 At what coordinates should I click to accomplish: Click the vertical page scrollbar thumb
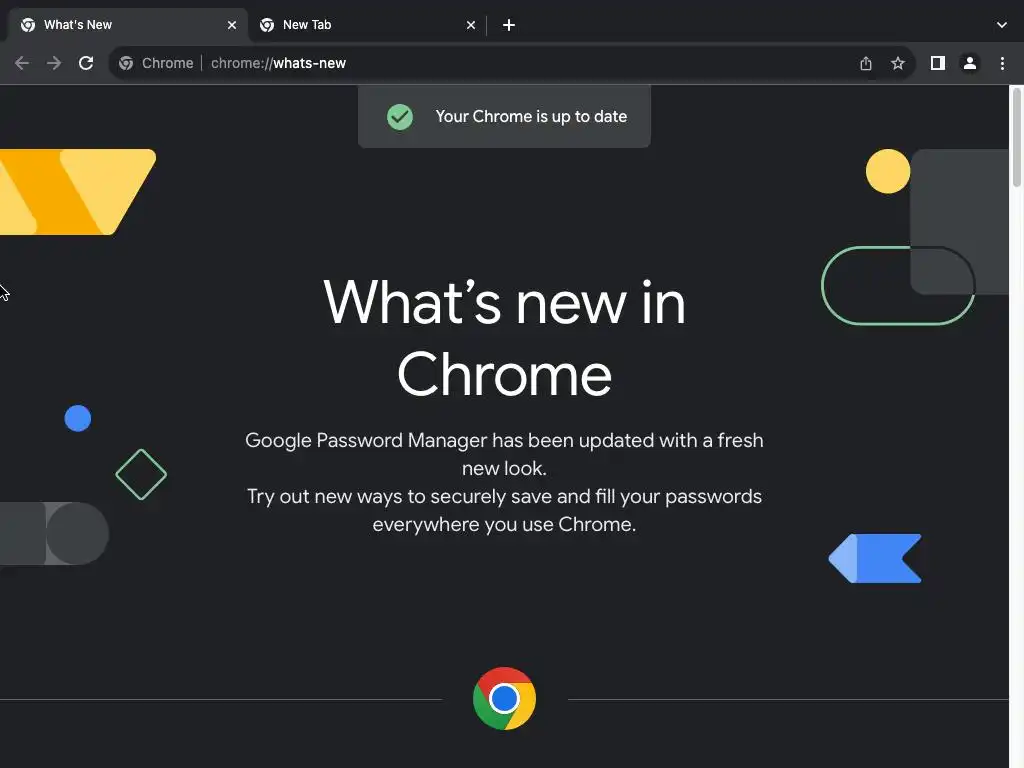tap(1016, 137)
